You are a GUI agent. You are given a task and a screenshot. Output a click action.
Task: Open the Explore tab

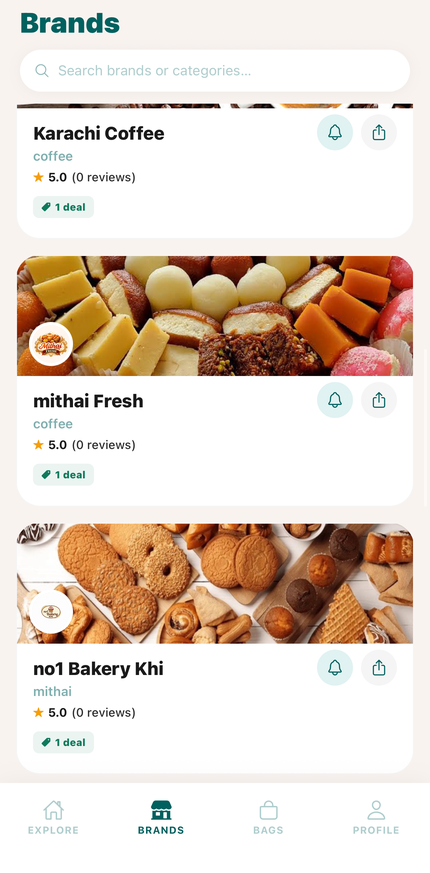point(53,818)
